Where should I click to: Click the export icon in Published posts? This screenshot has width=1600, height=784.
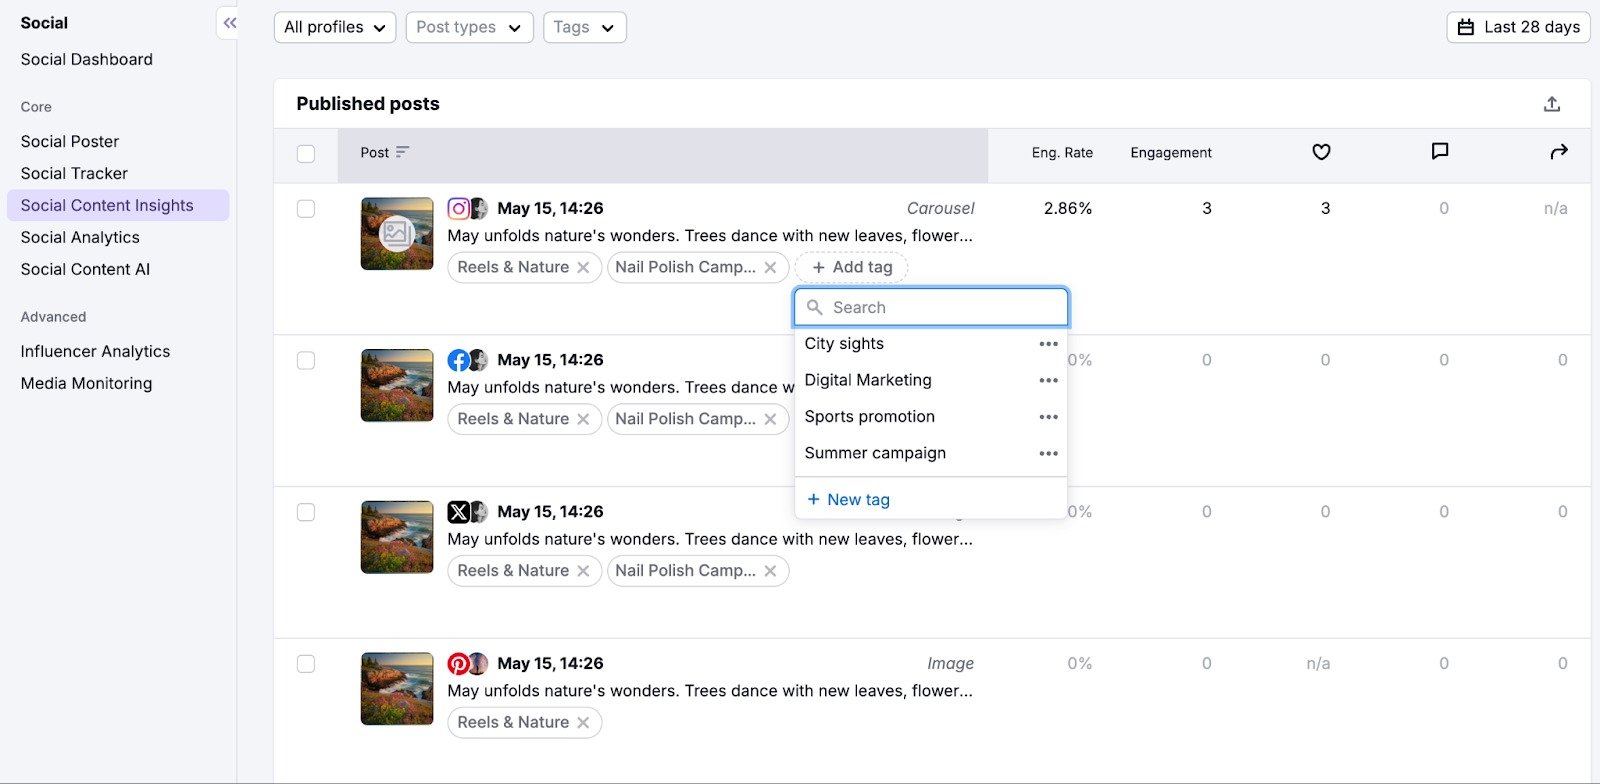[x=1551, y=104]
